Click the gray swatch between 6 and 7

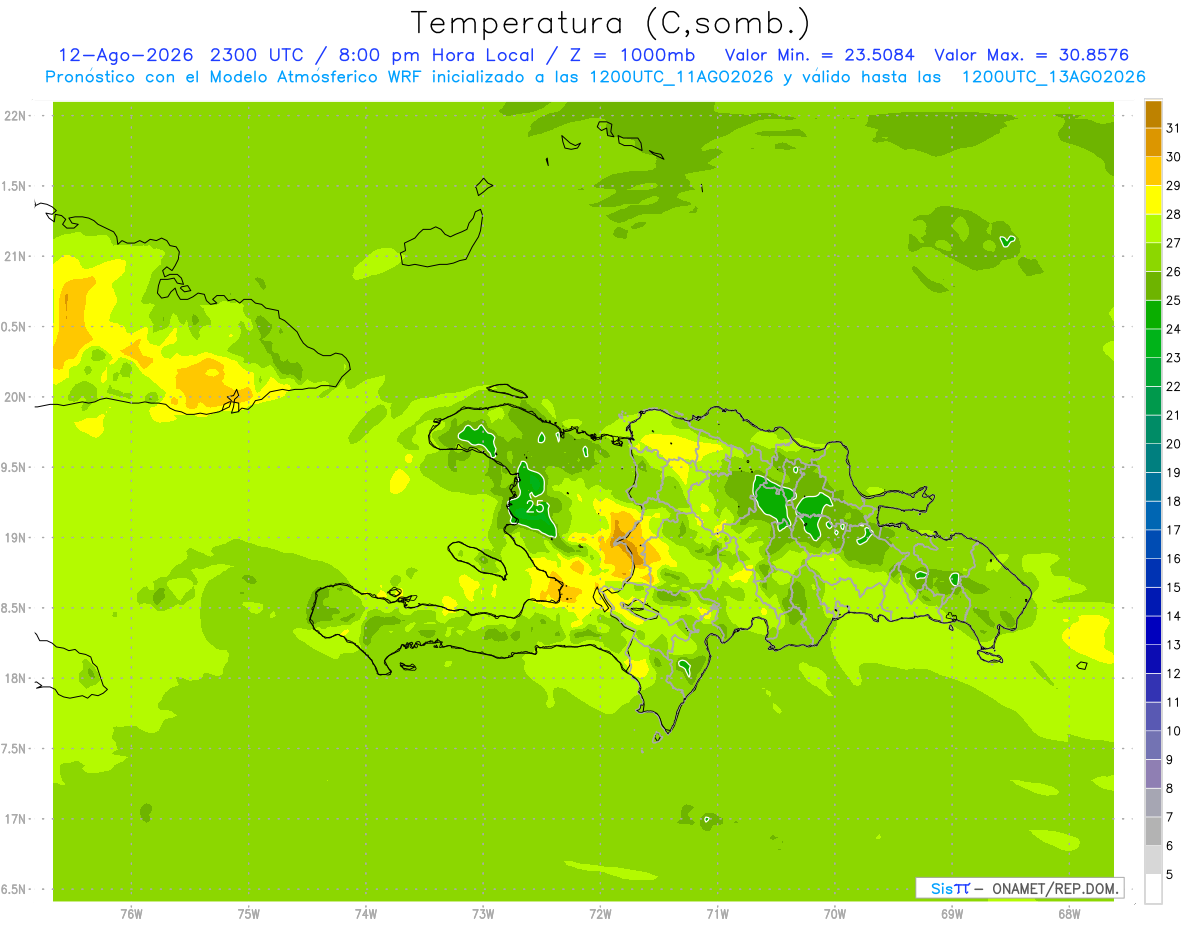pyautogui.click(x=1153, y=831)
